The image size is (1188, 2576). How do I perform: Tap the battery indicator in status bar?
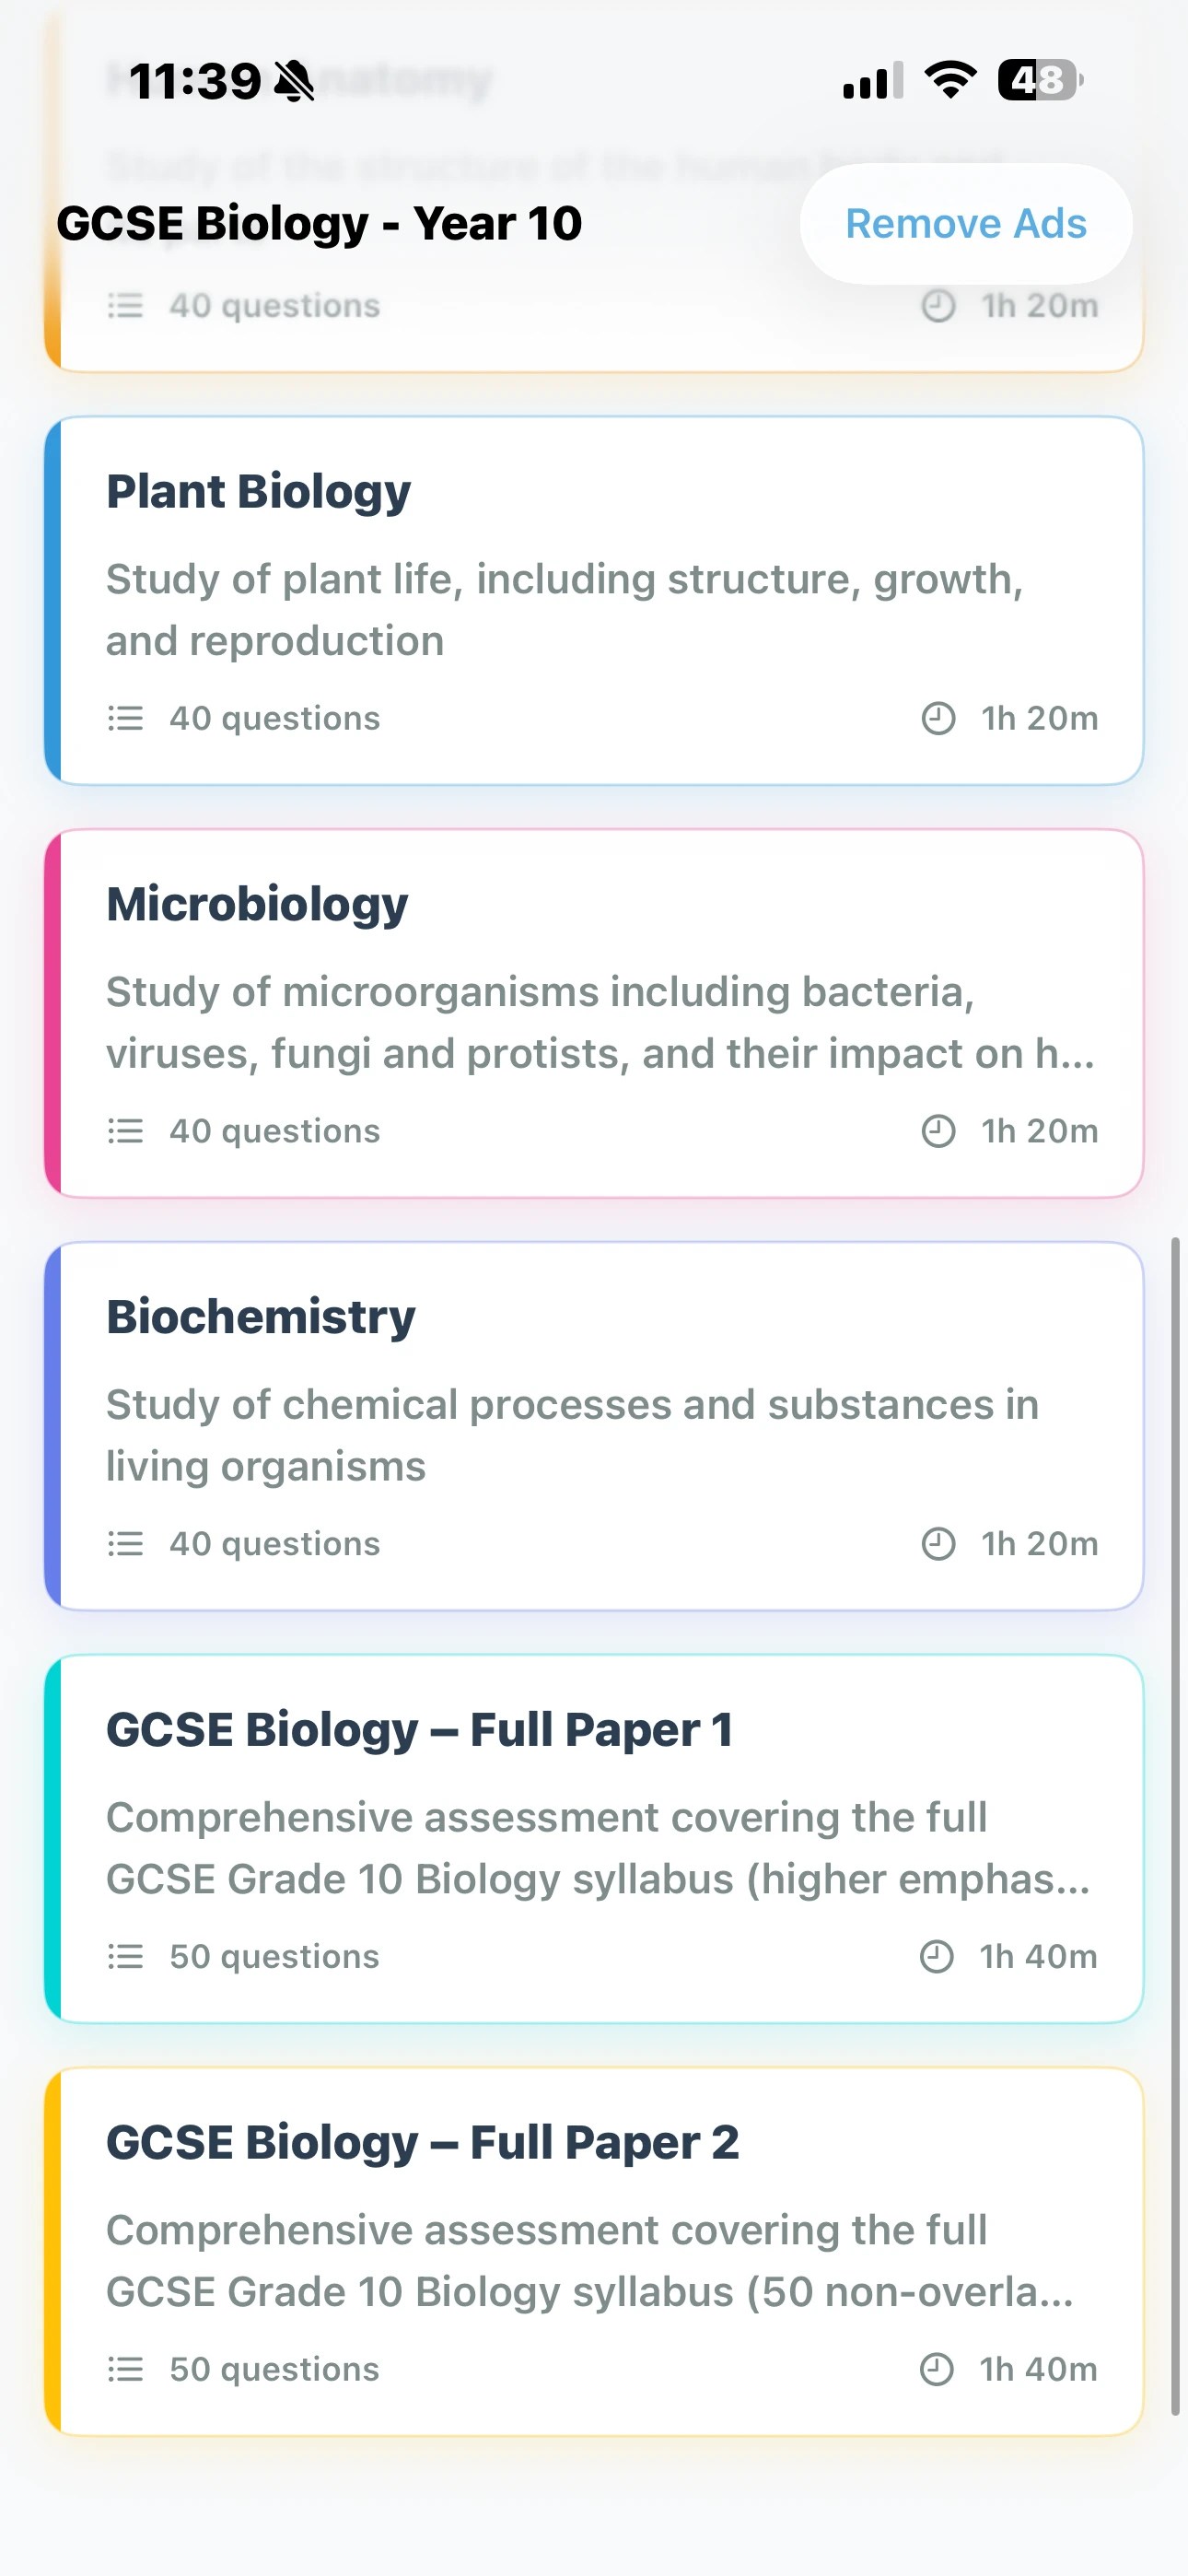pos(1039,81)
